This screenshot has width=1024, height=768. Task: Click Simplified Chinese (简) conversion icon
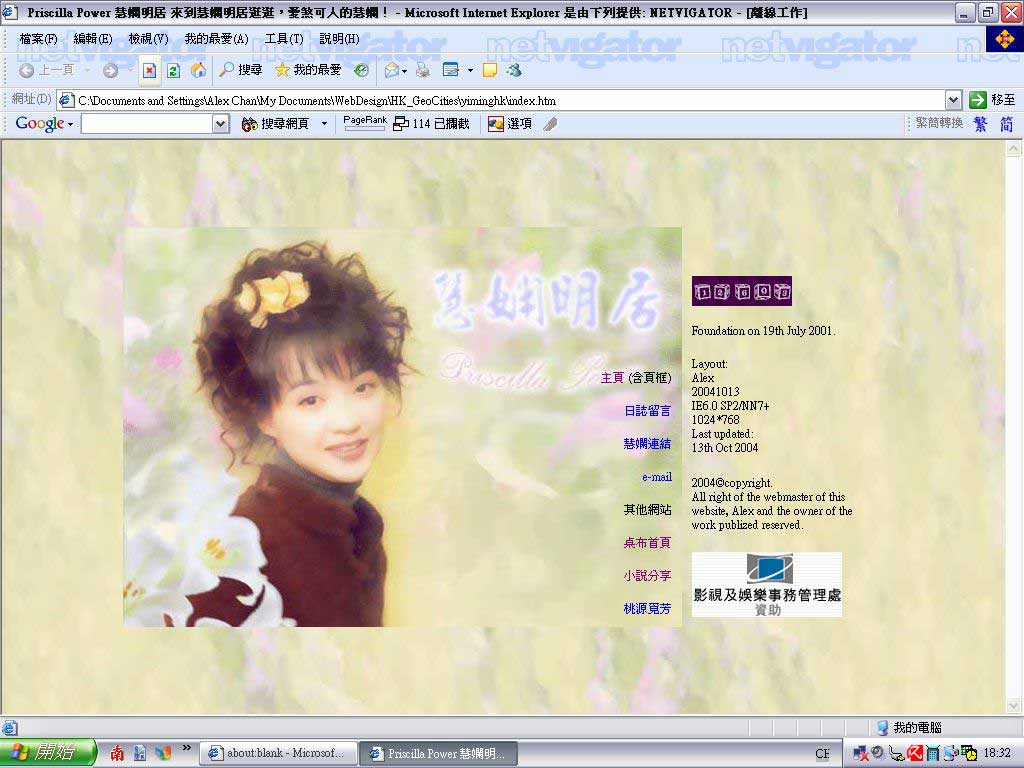click(1006, 123)
